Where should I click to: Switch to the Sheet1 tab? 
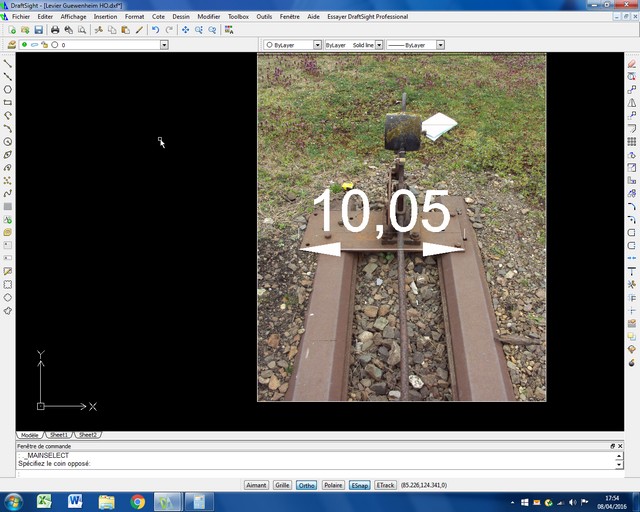[59, 435]
